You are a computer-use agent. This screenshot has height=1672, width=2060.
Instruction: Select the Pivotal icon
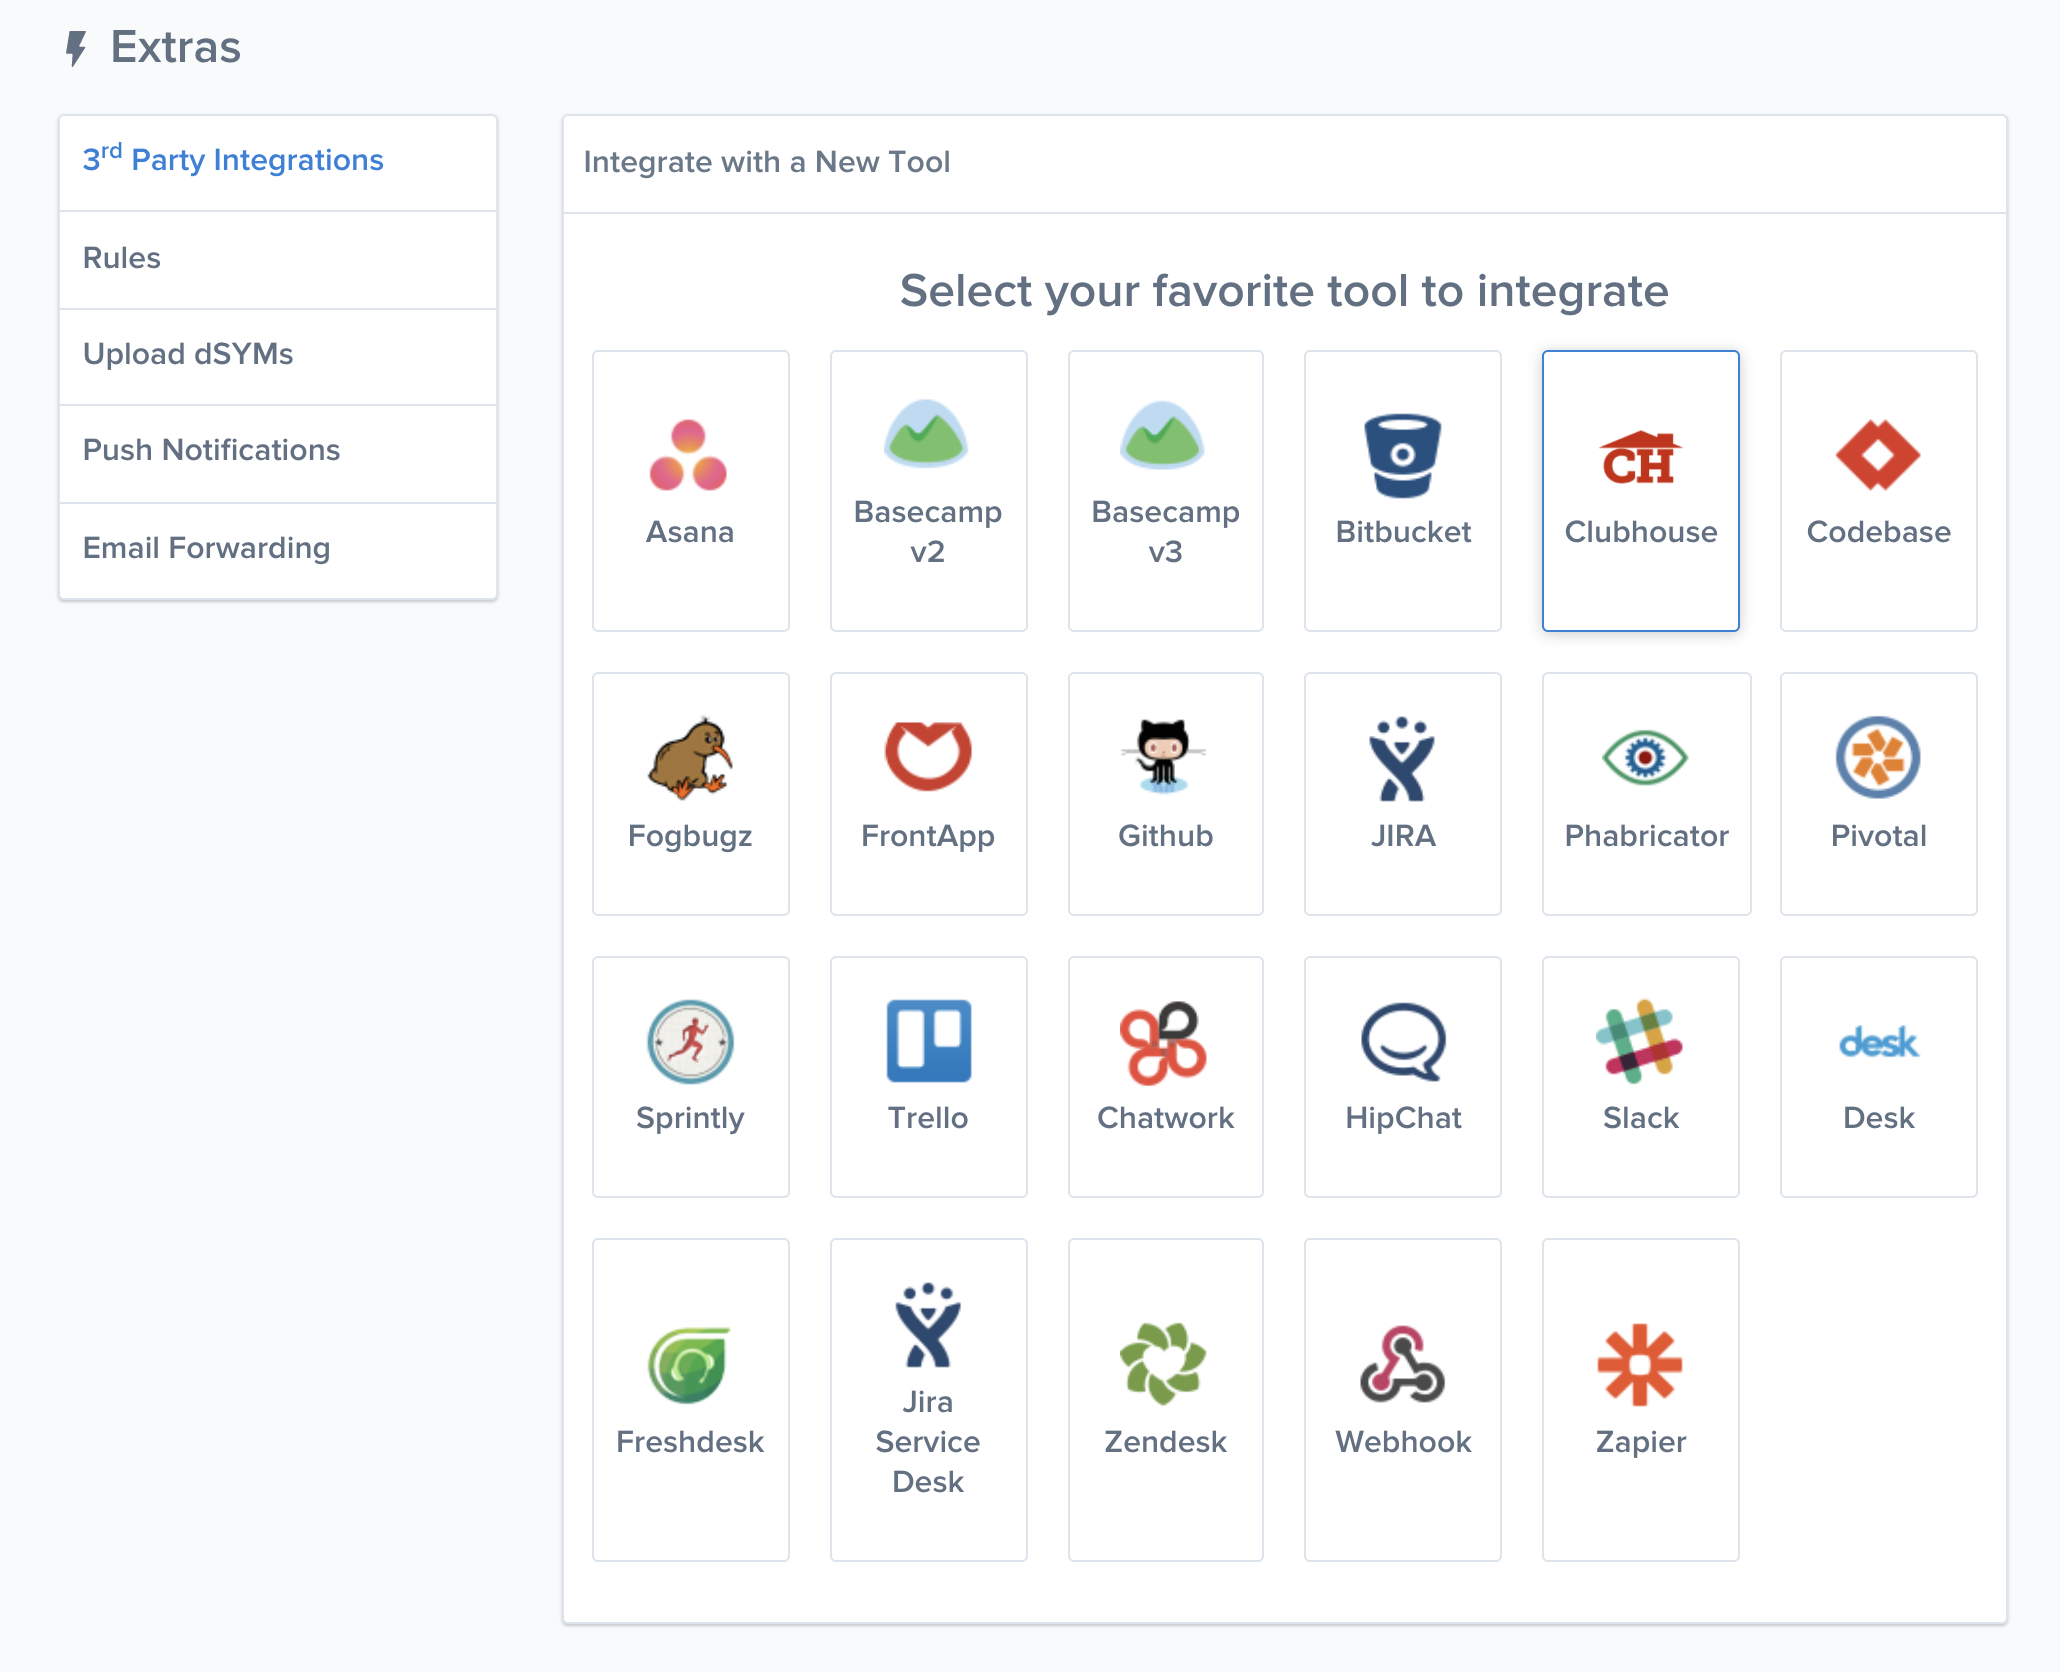[x=1878, y=757]
